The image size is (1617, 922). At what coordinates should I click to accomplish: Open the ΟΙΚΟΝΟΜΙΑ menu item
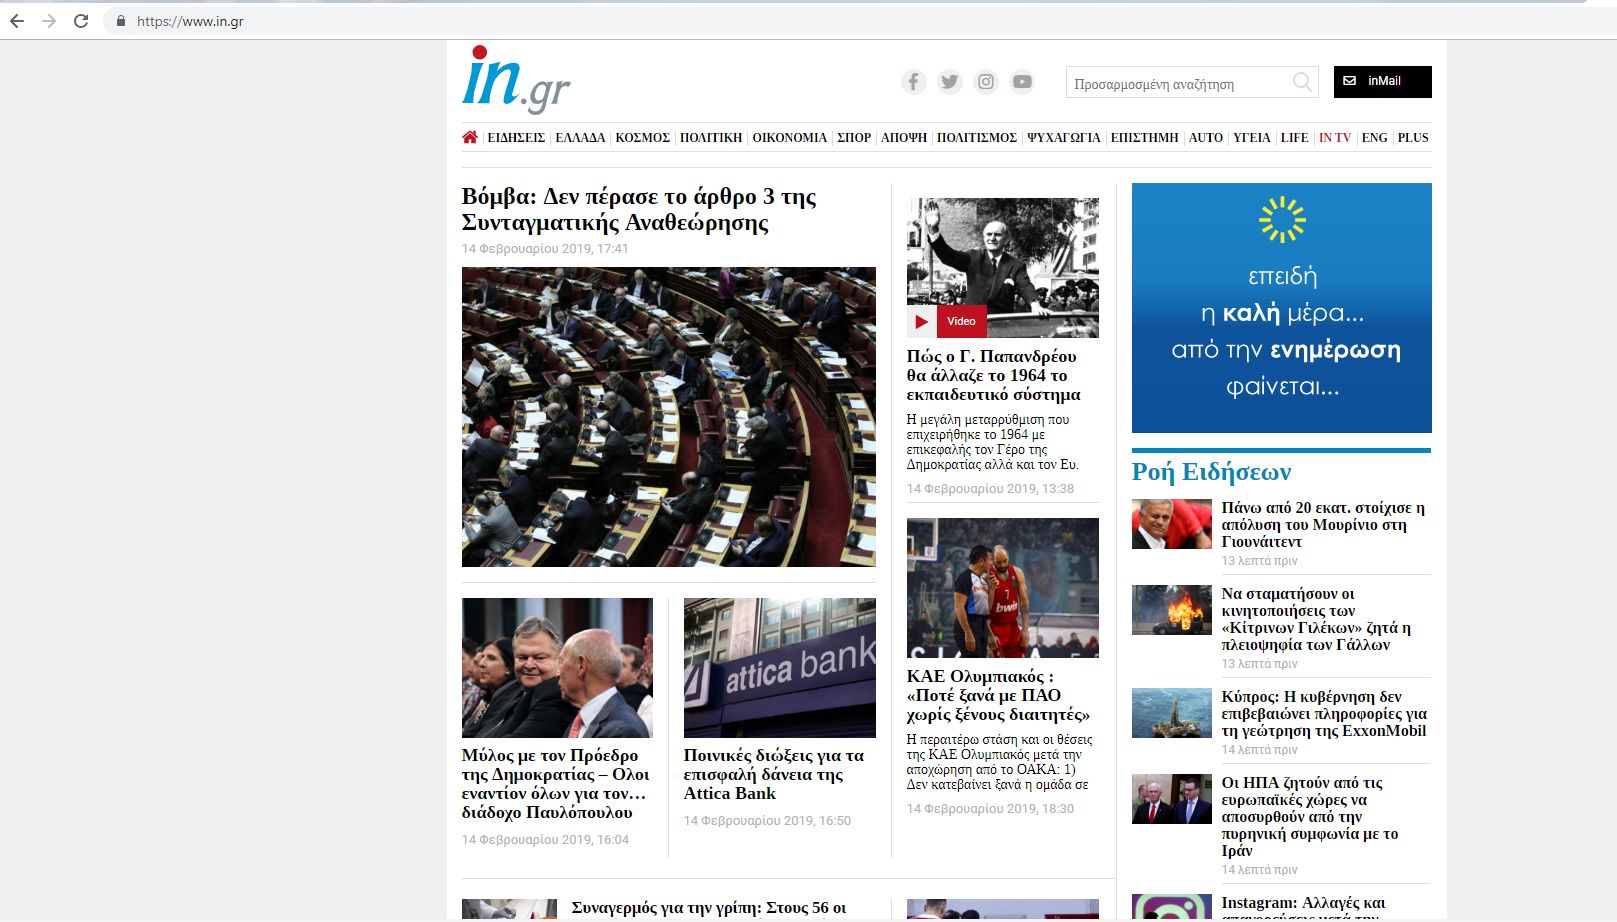(x=790, y=138)
